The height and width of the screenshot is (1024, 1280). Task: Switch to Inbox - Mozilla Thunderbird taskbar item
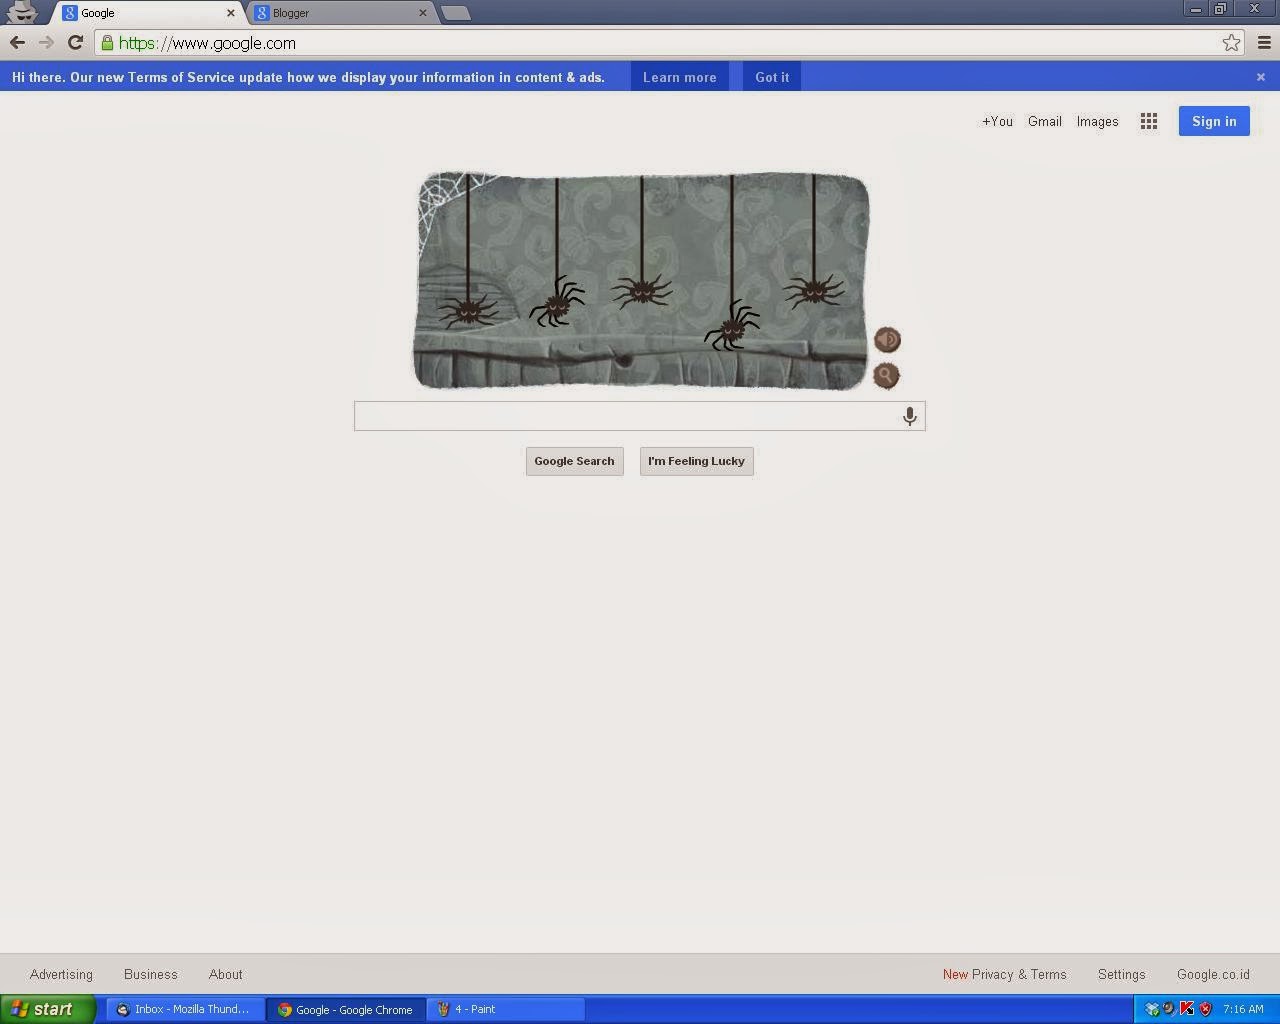185,1009
